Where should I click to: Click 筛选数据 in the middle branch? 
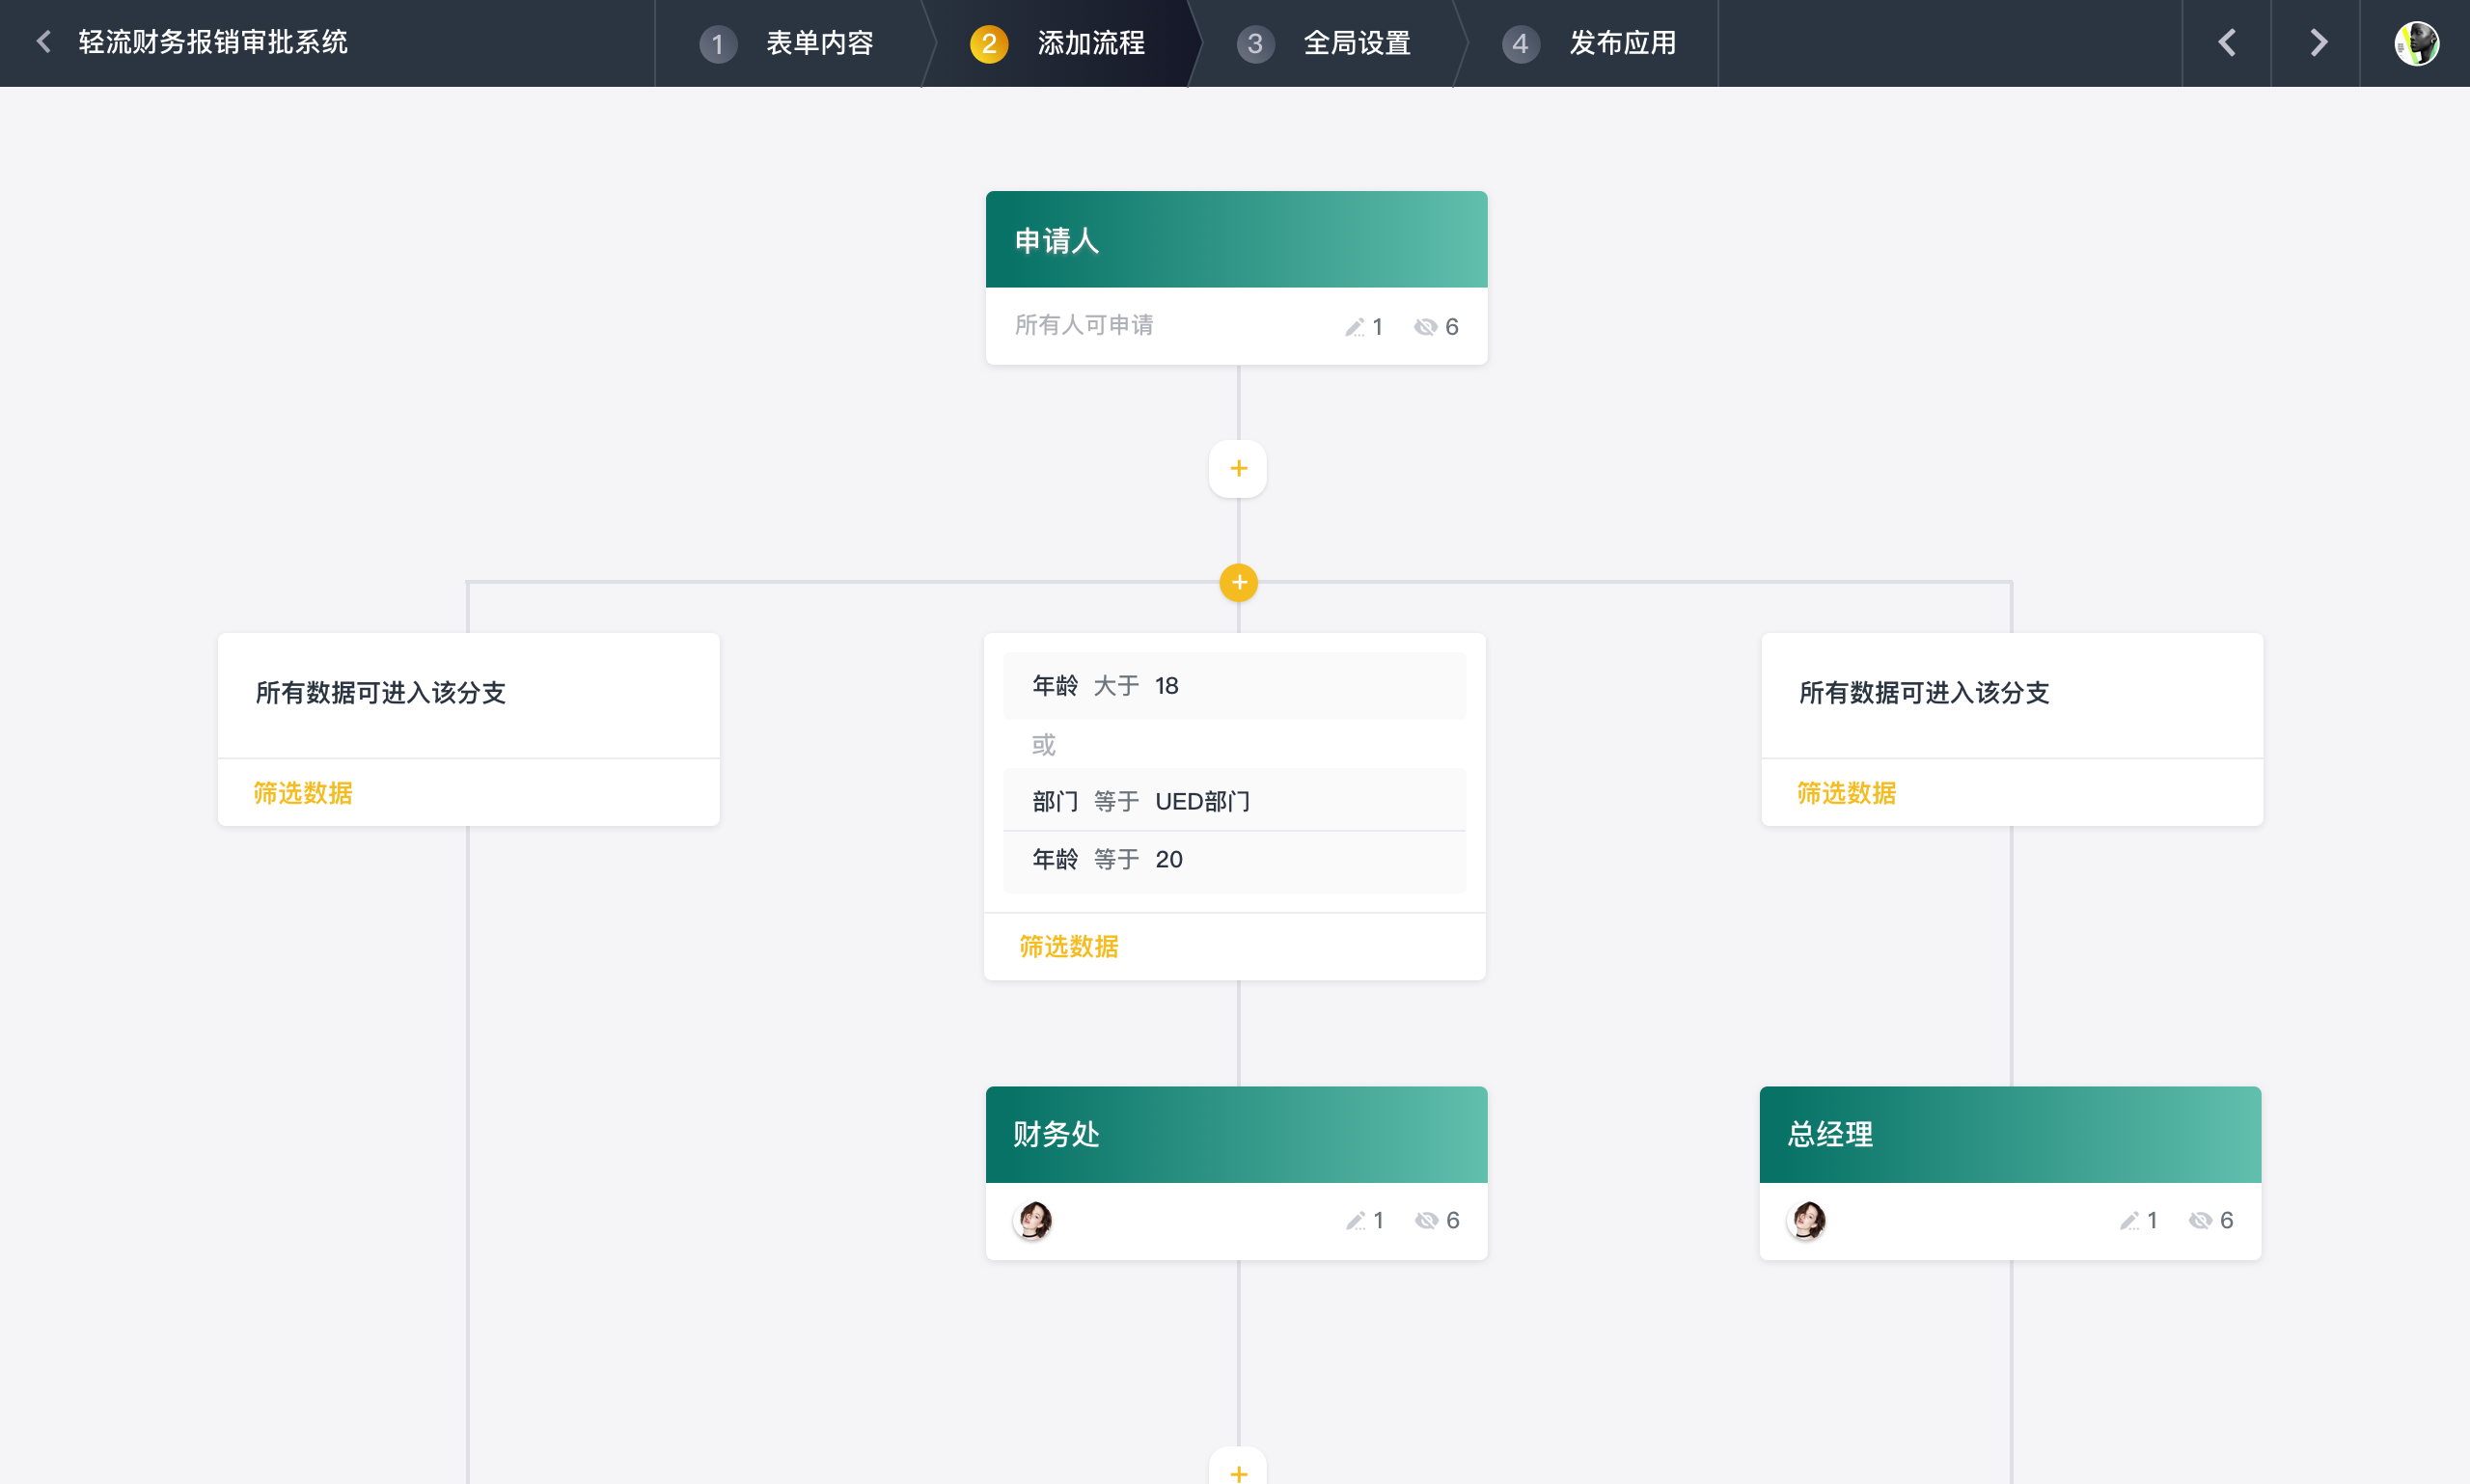point(1069,946)
